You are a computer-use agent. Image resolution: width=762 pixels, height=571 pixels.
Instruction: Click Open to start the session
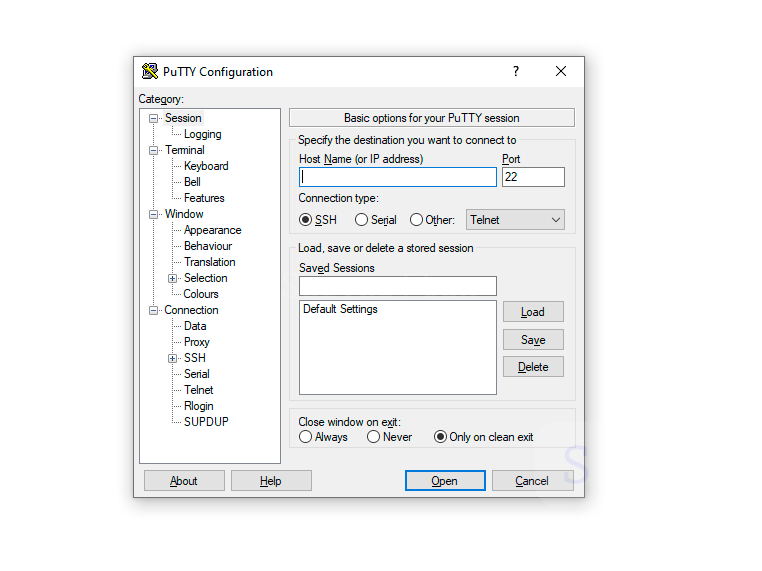pyautogui.click(x=445, y=481)
